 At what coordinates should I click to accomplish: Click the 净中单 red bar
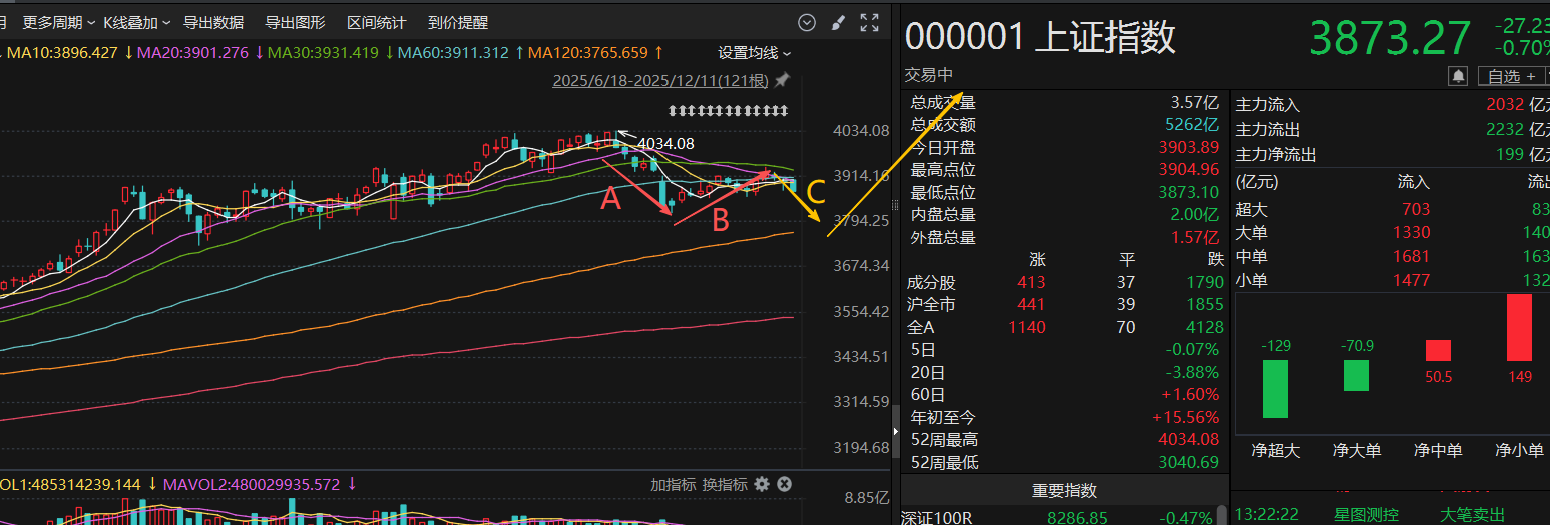click(x=1438, y=350)
